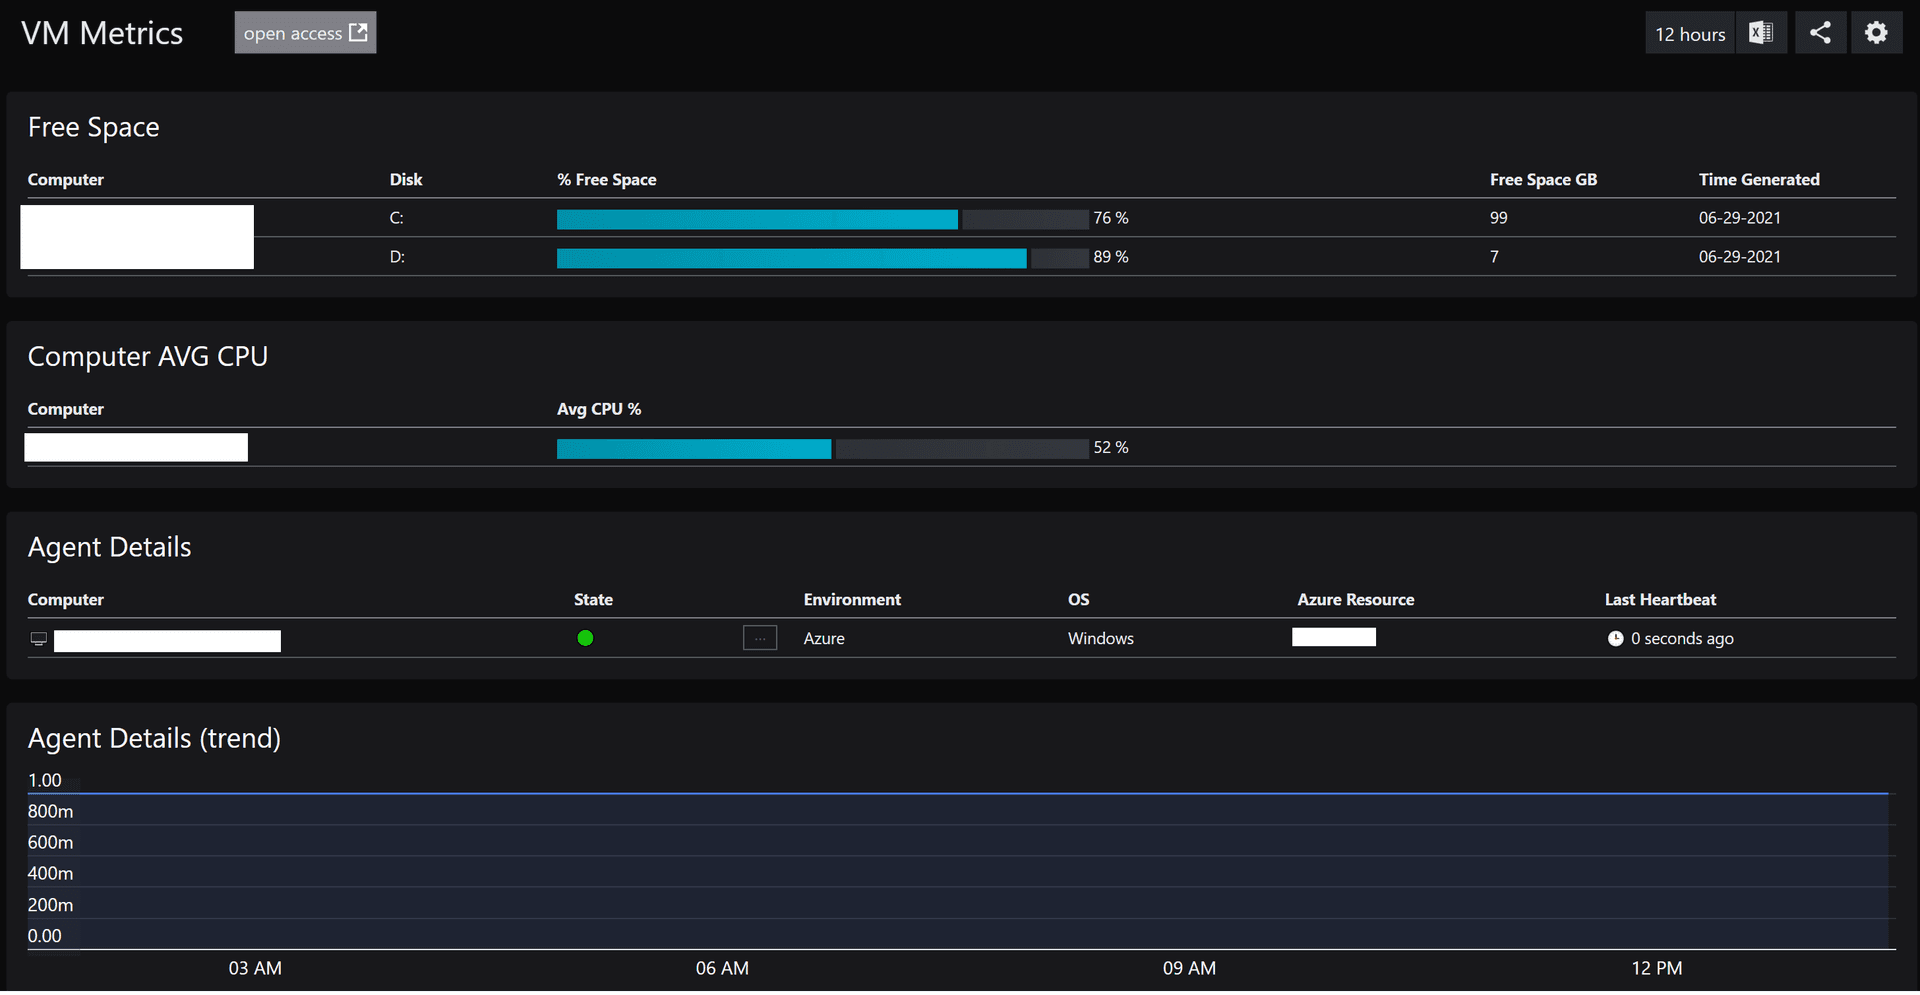Expand the ellipsis menu in the agent row

coord(760,637)
